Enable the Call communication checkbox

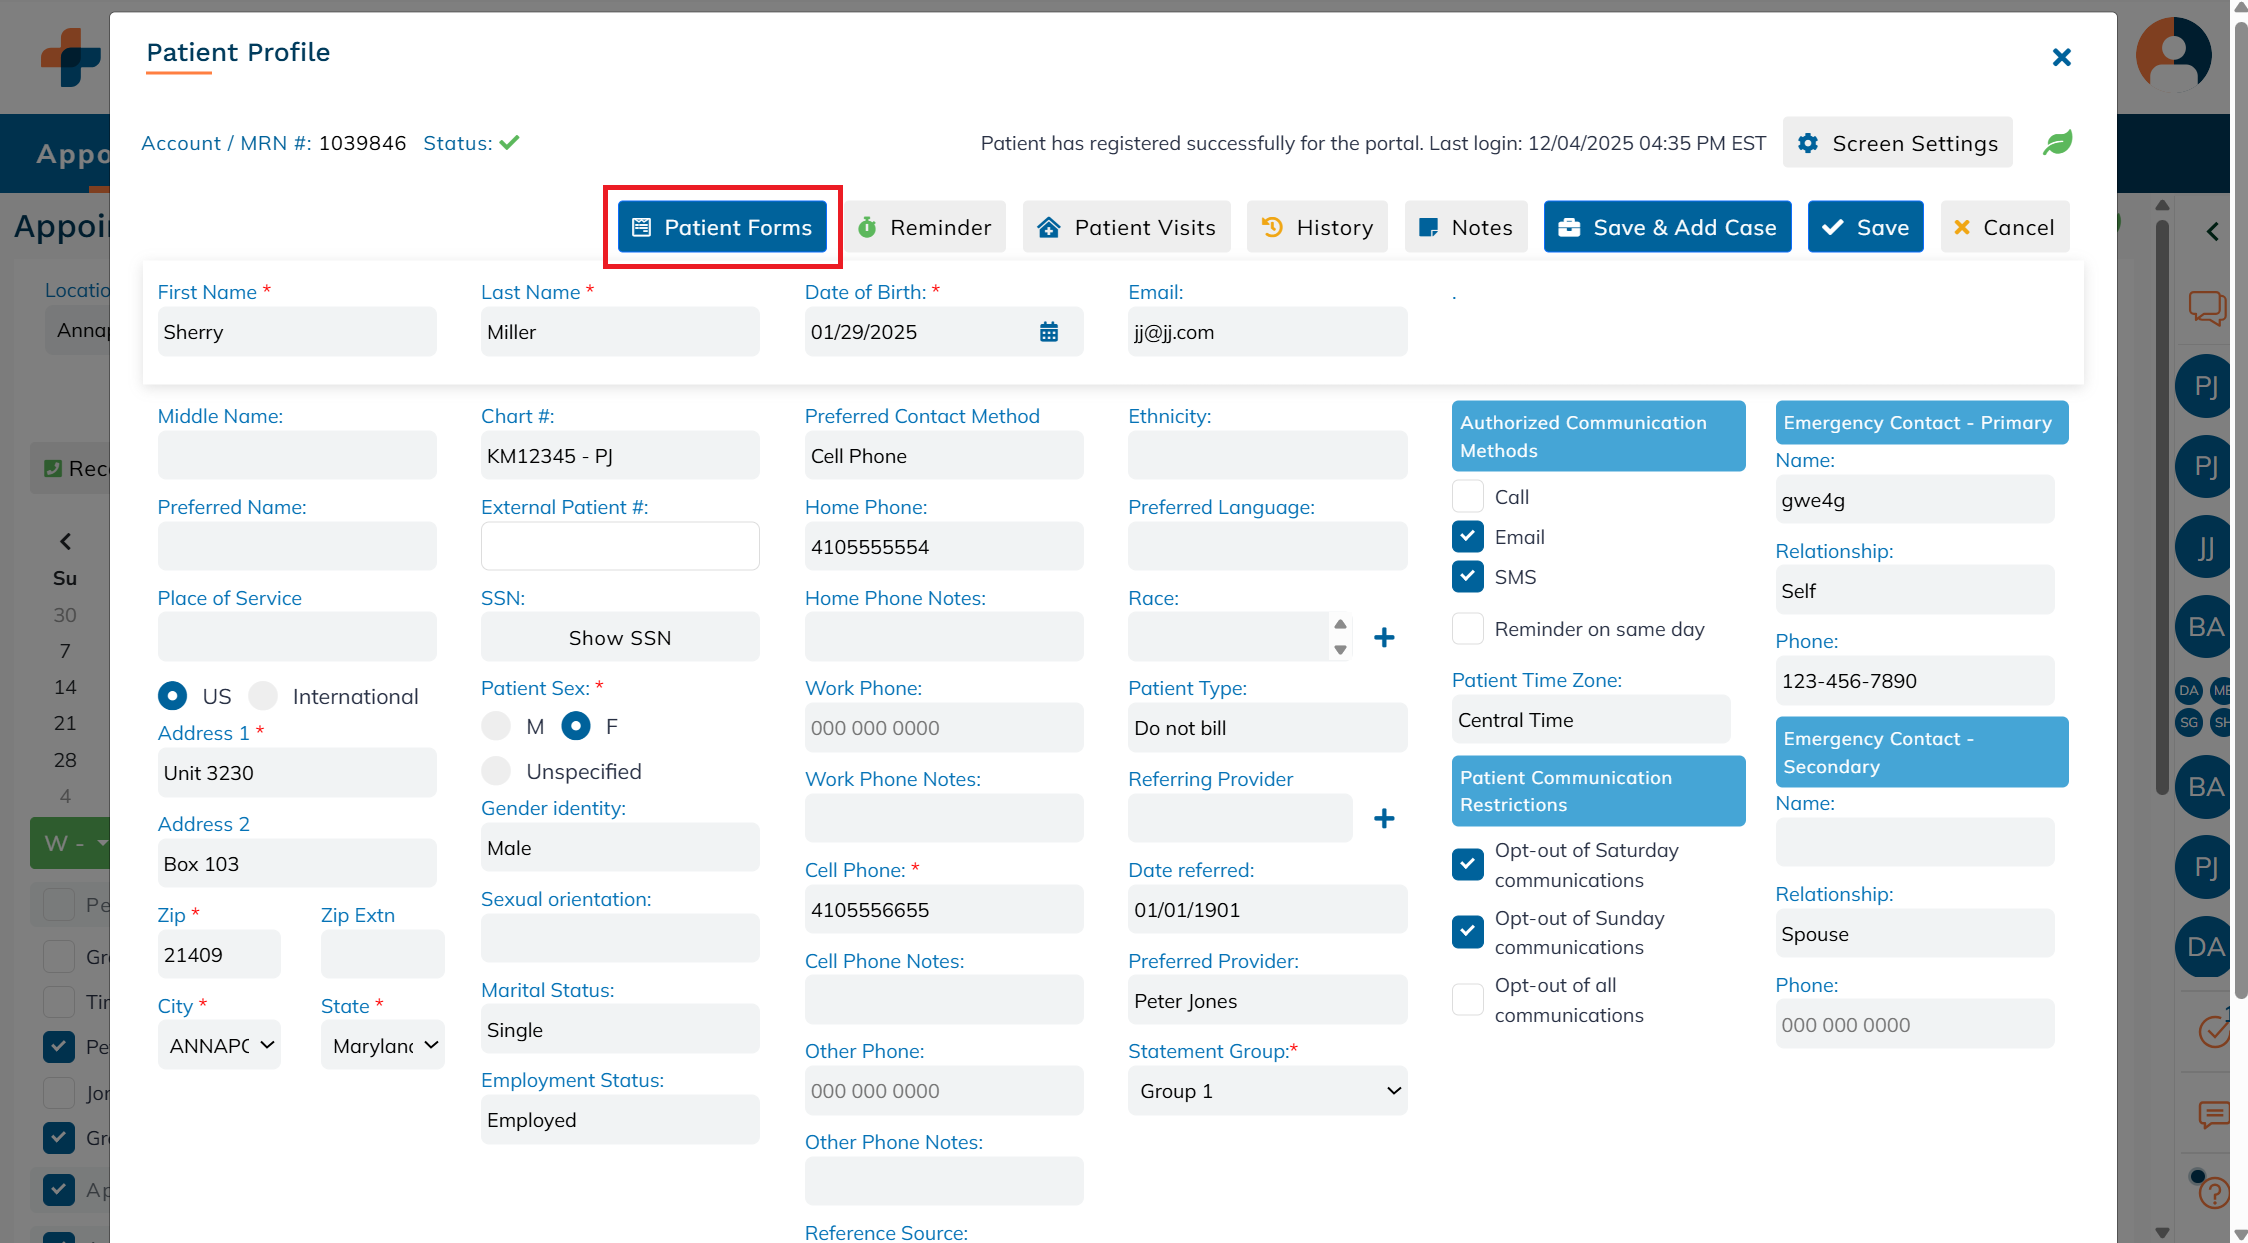coord(1467,497)
